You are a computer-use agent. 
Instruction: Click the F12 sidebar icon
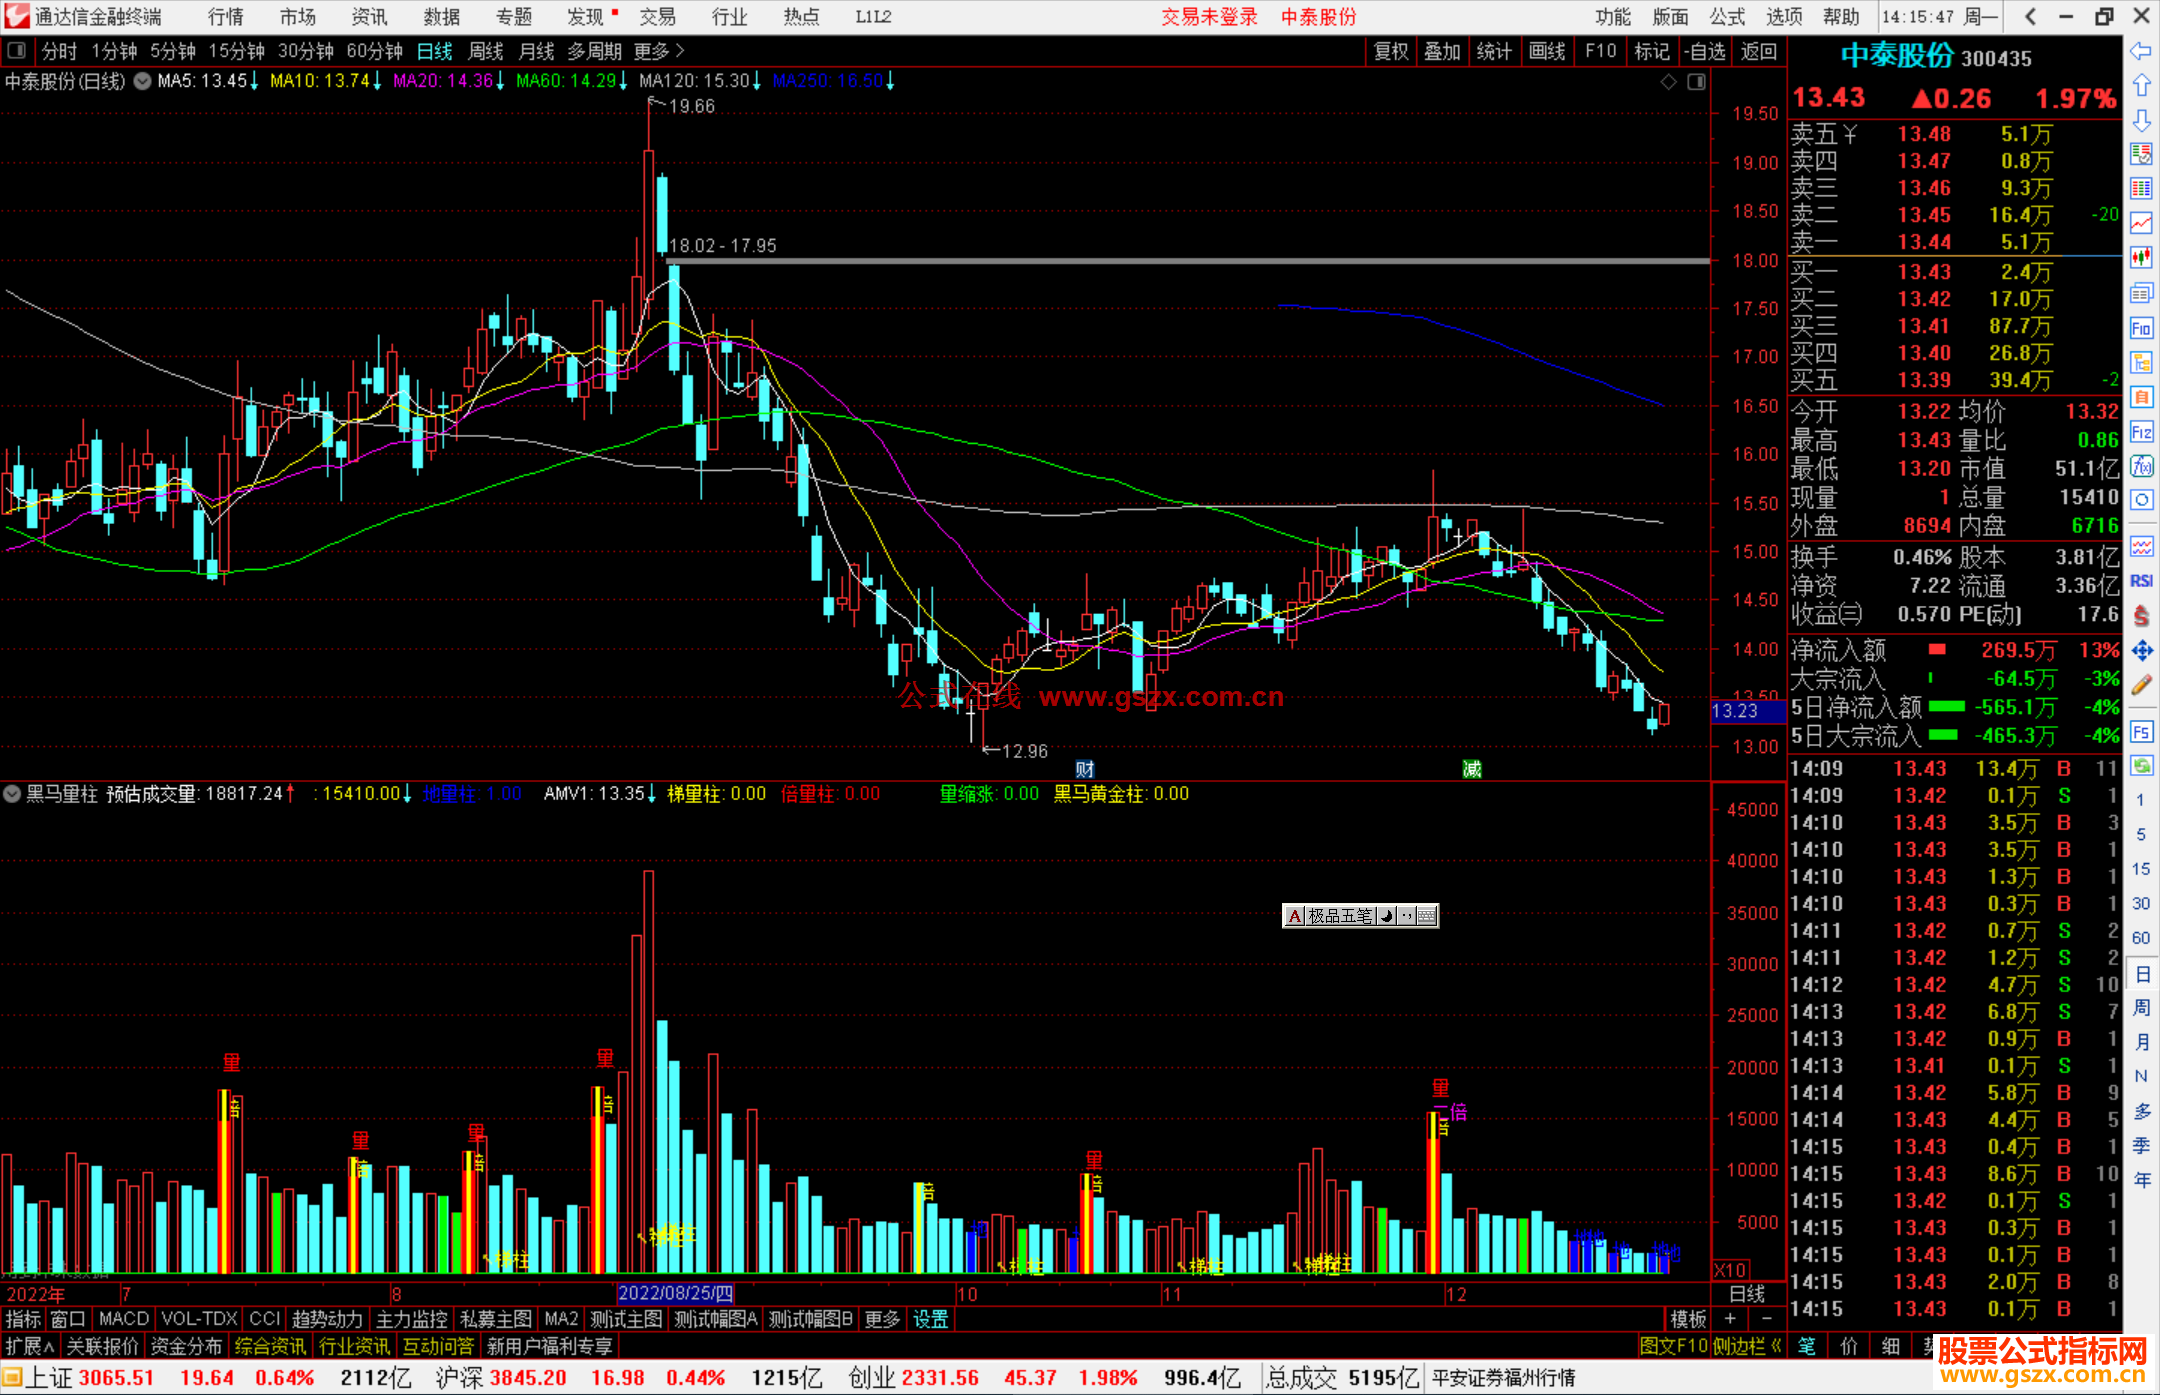(x=2141, y=432)
